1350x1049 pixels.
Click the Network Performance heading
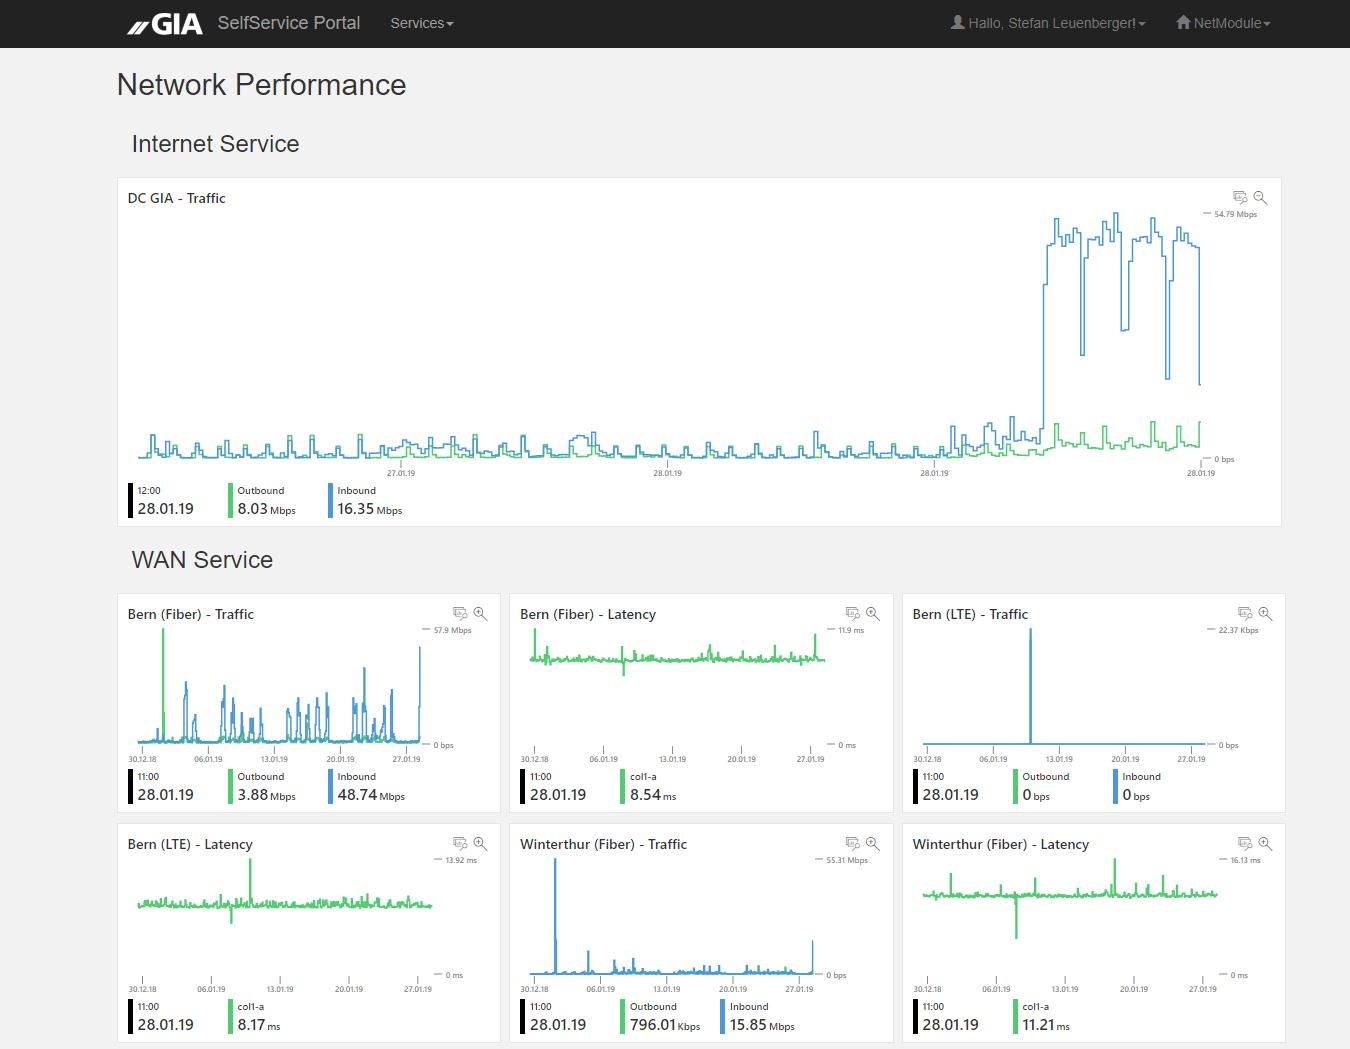tap(261, 85)
